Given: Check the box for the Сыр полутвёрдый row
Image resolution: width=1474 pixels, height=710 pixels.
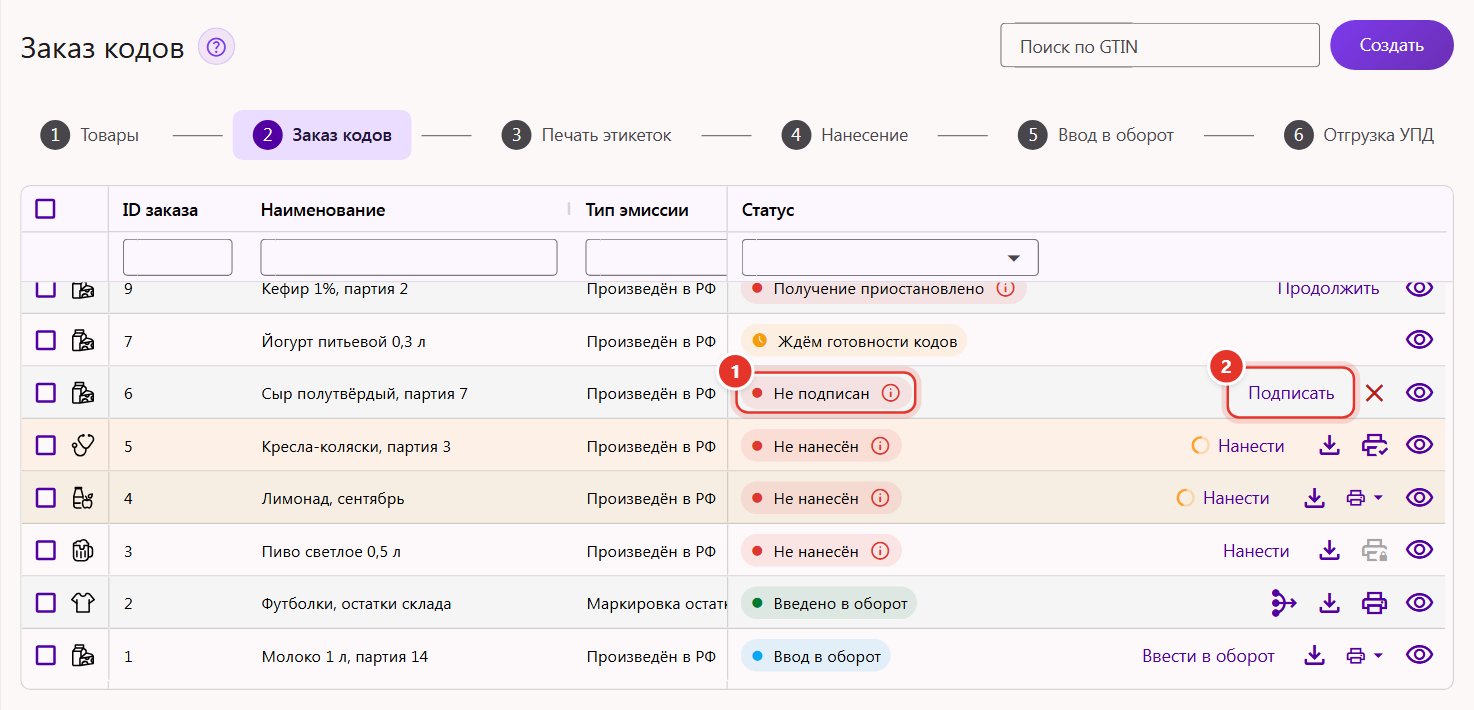Looking at the screenshot, I should (x=45, y=393).
